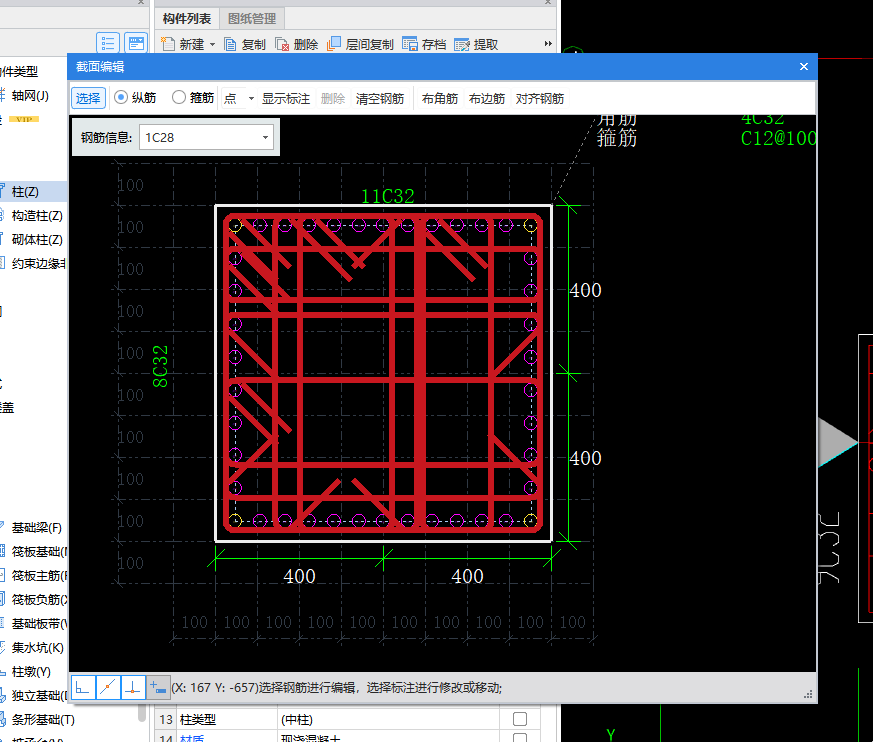The height and width of the screenshot is (742, 873).
Task: Select the 纵筋 (longitudinal bar) radio button
Action: [x=121, y=97]
